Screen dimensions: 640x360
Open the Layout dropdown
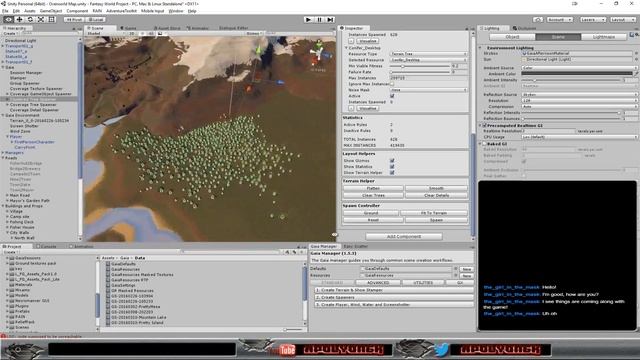tap(622, 19)
